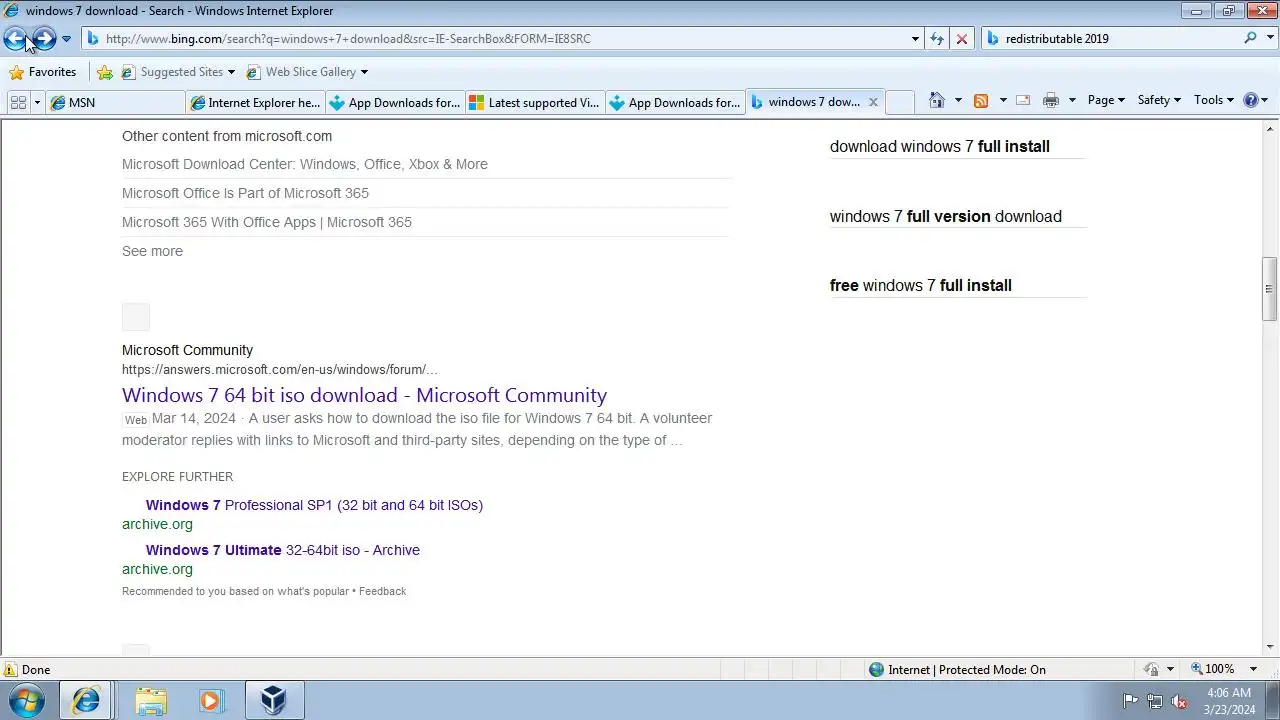Open Windows 7 64 bit iso download result
This screenshot has height=720, width=1280.
tap(364, 395)
